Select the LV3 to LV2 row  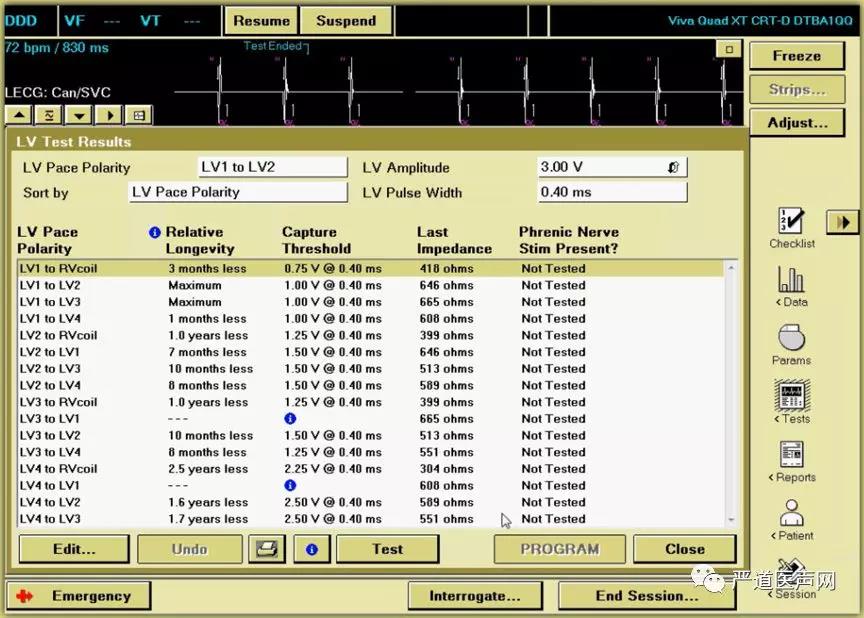[371, 436]
